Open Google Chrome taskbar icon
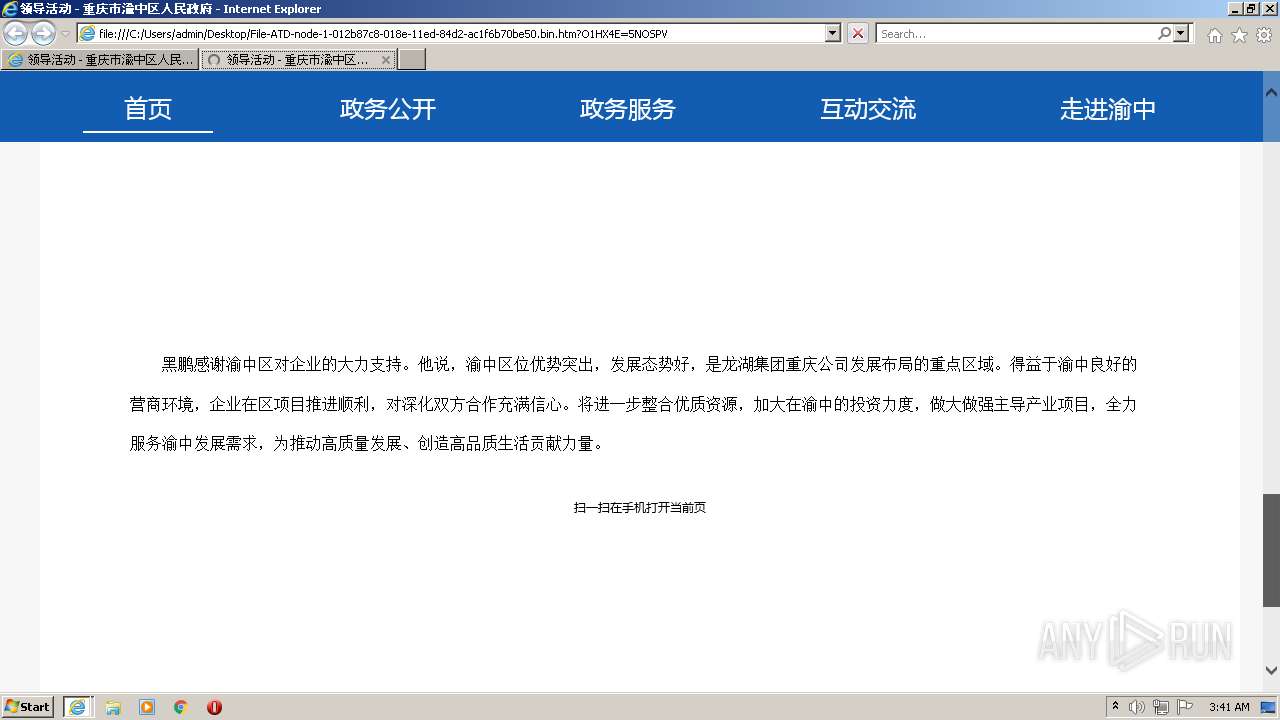 click(181, 707)
